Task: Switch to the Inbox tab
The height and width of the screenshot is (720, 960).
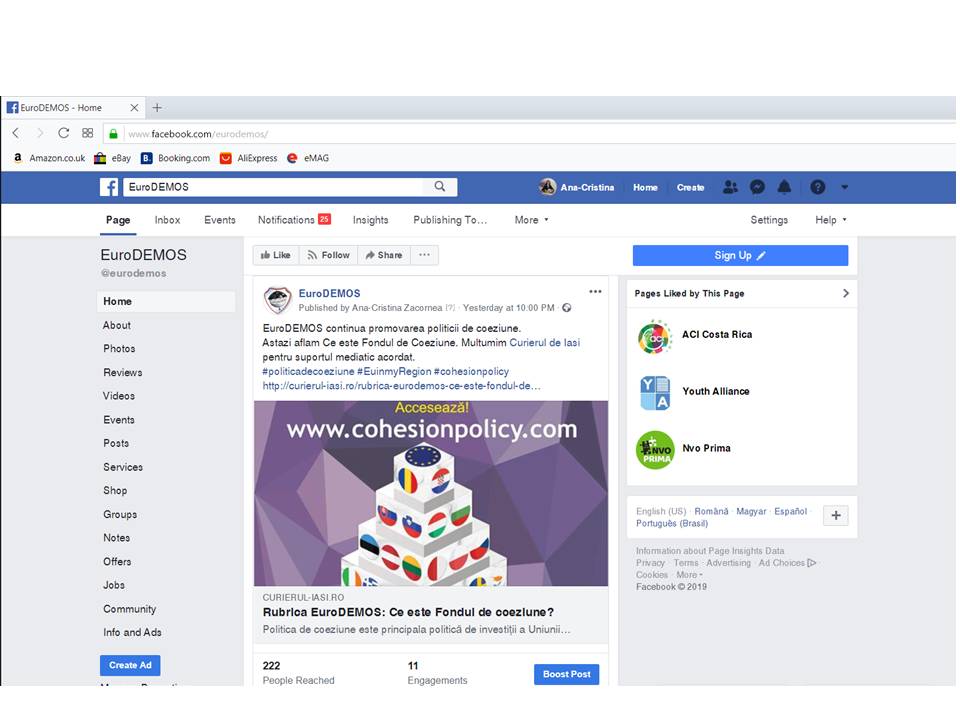Action: pos(167,220)
